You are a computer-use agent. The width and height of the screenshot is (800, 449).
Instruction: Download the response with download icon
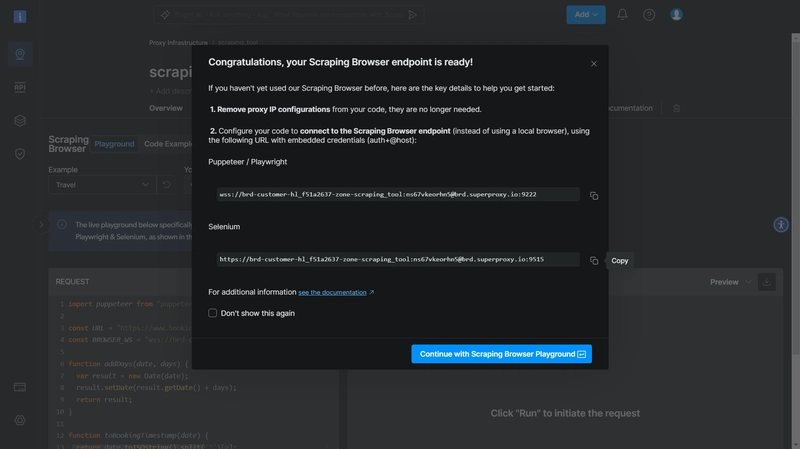click(x=767, y=282)
